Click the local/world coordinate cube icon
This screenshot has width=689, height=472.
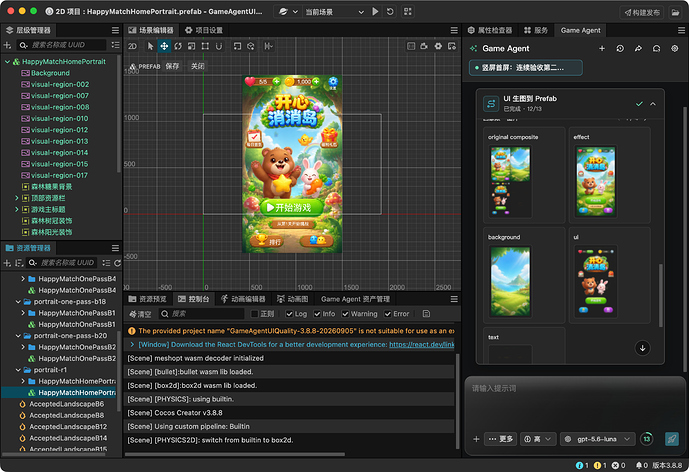click(251, 46)
